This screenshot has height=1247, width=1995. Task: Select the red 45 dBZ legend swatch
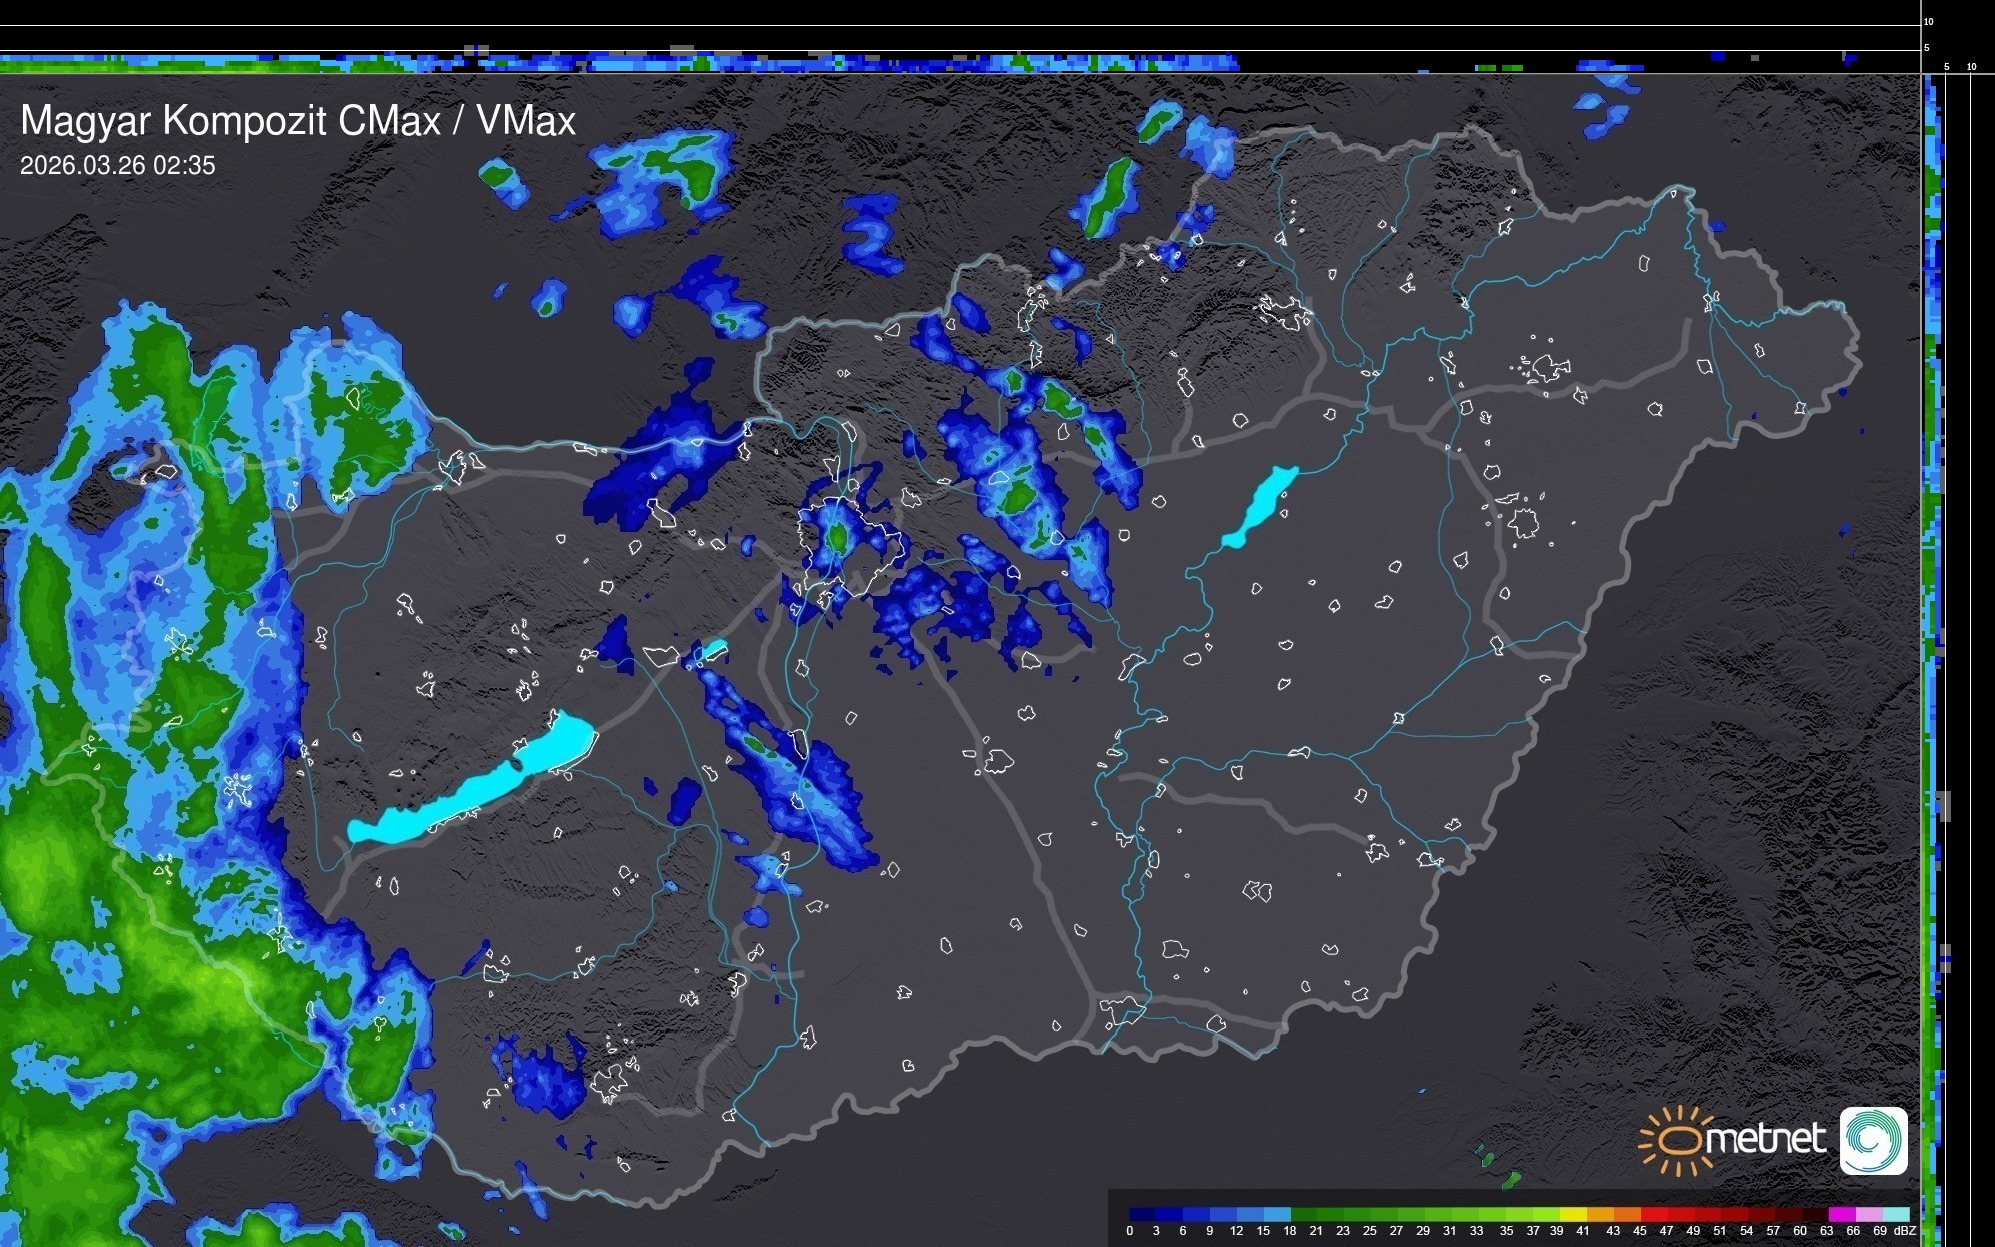point(1652,1214)
